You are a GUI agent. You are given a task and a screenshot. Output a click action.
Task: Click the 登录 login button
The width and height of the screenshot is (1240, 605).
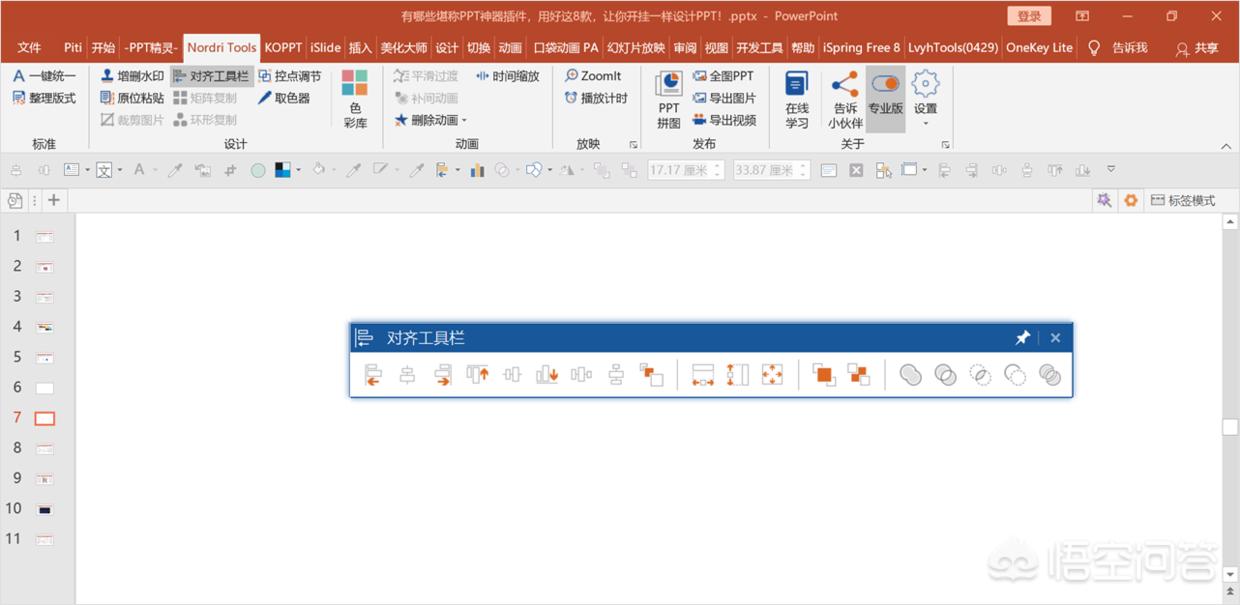click(1029, 16)
